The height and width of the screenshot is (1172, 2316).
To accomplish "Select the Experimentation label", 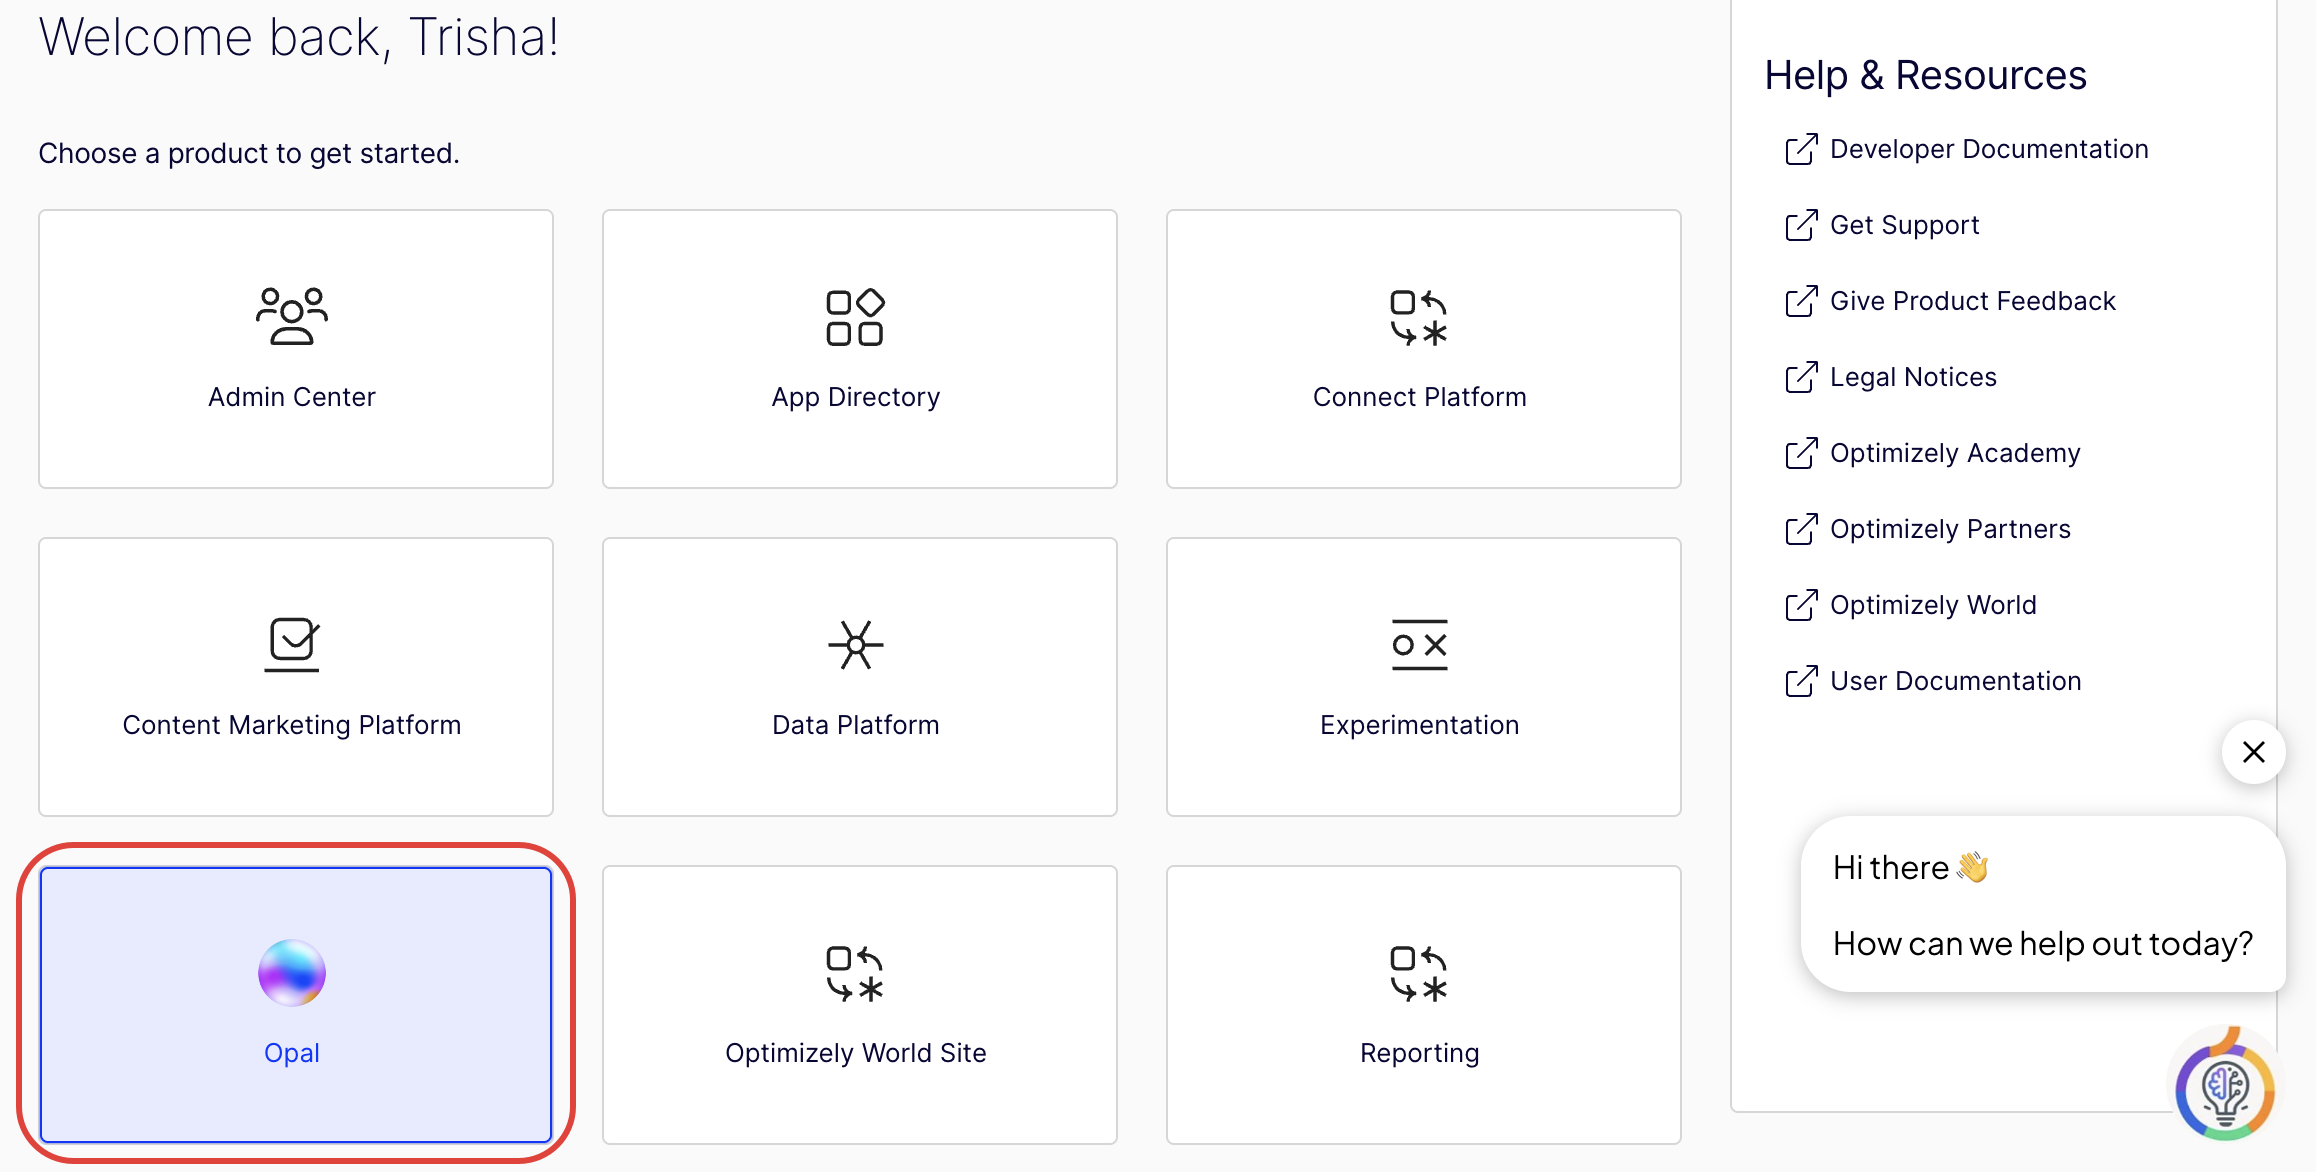I will [1419, 725].
